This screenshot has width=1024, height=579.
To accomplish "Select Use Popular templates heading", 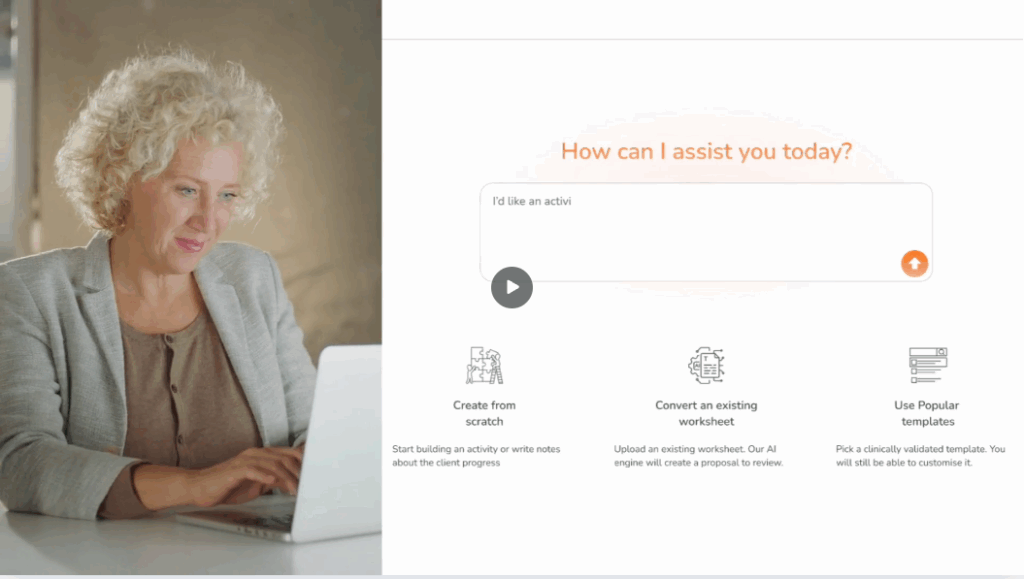I will pos(927,413).
